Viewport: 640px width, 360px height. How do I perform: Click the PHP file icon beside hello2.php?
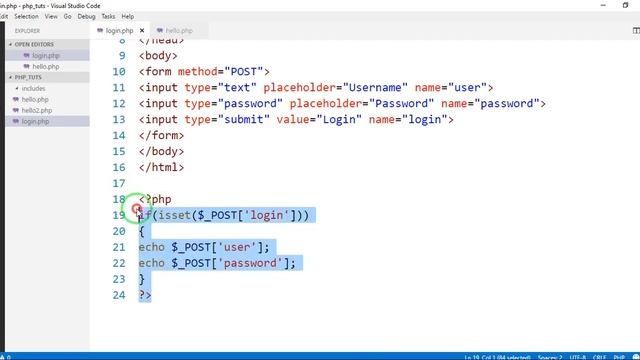pos(16,110)
